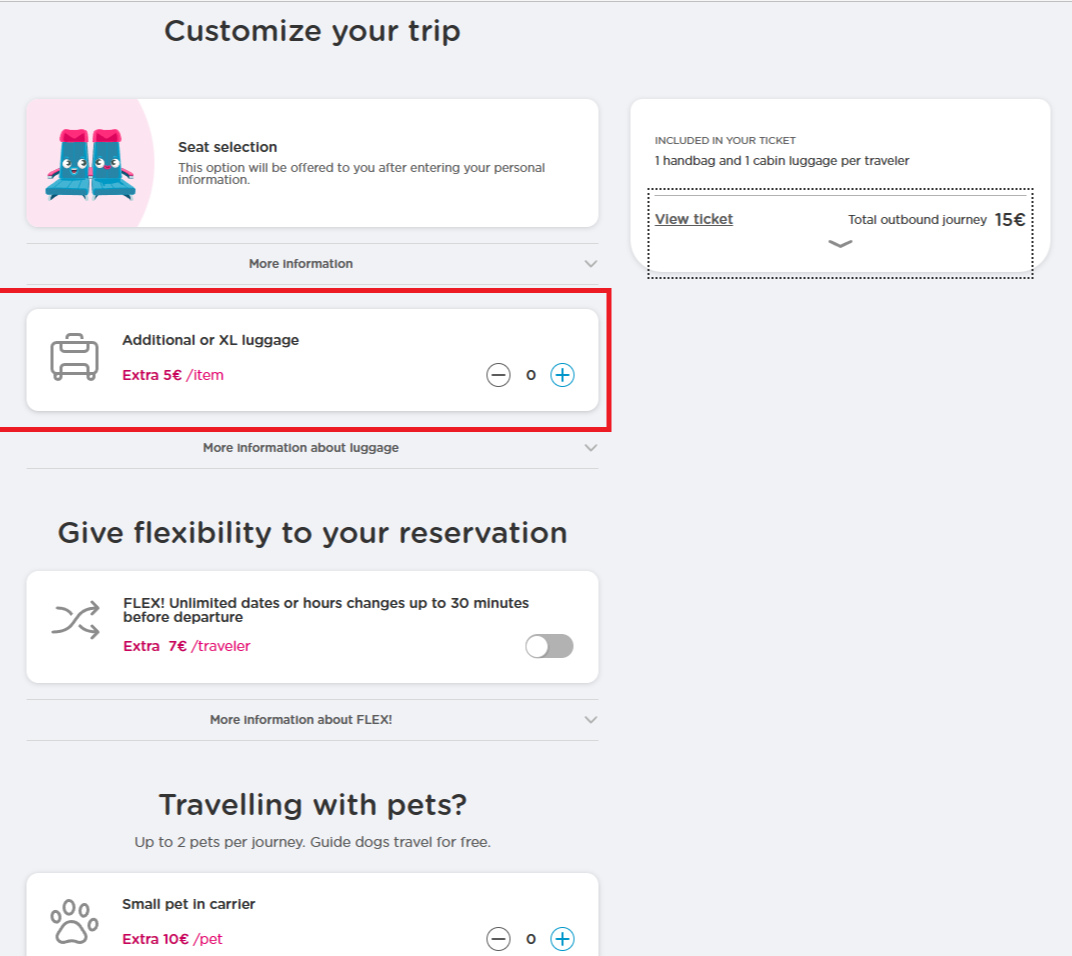
Task: Click the Additional or XL luggage label
Action: coord(210,340)
